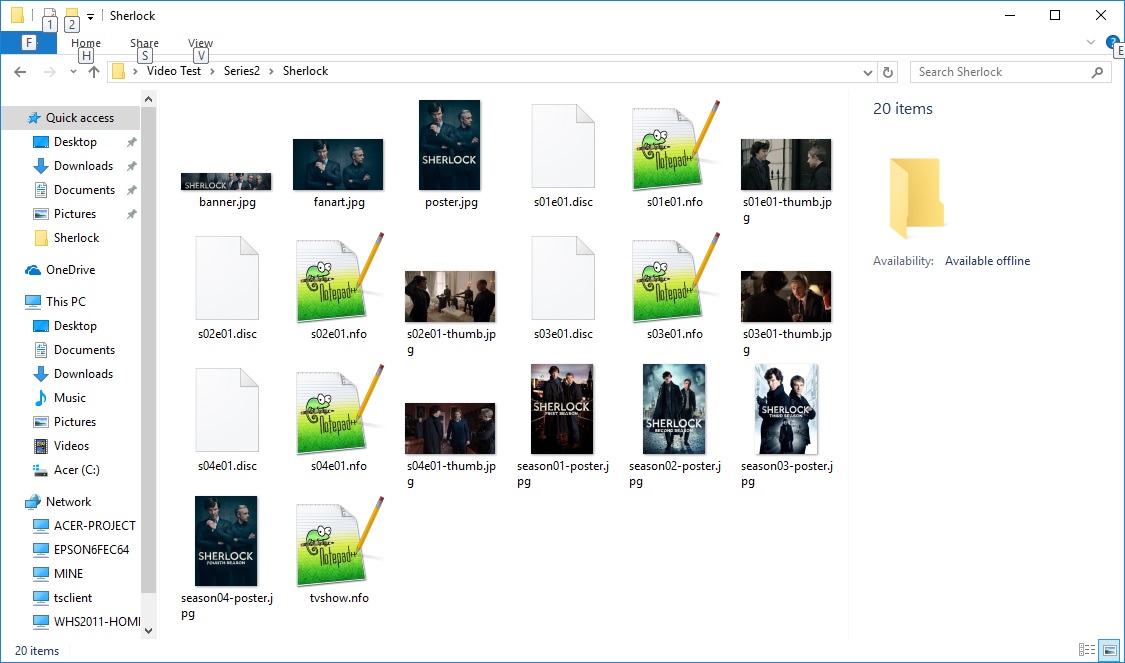This screenshot has height=663, width=1125.
Task: Navigate back using the back arrow
Action: tap(20, 71)
